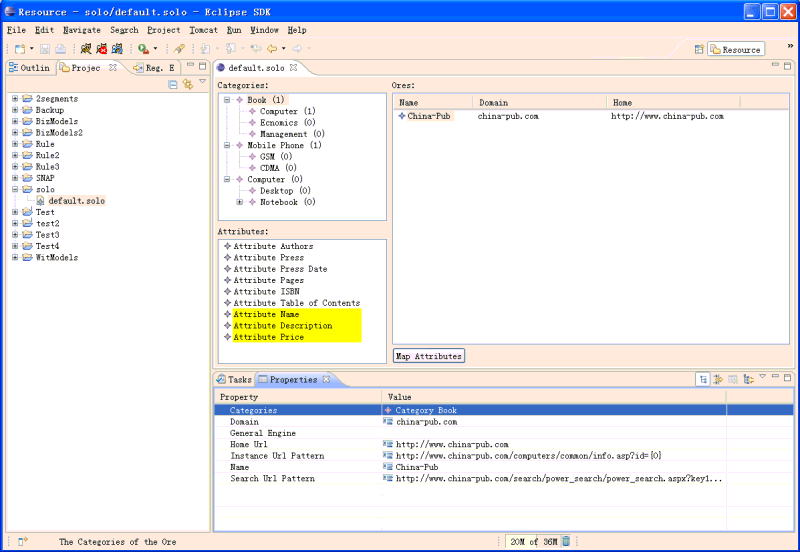The width and height of the screenshot is (800, 552).
Task: Stop Tomcat using the red-X cat icon
Action: point(102,49)
